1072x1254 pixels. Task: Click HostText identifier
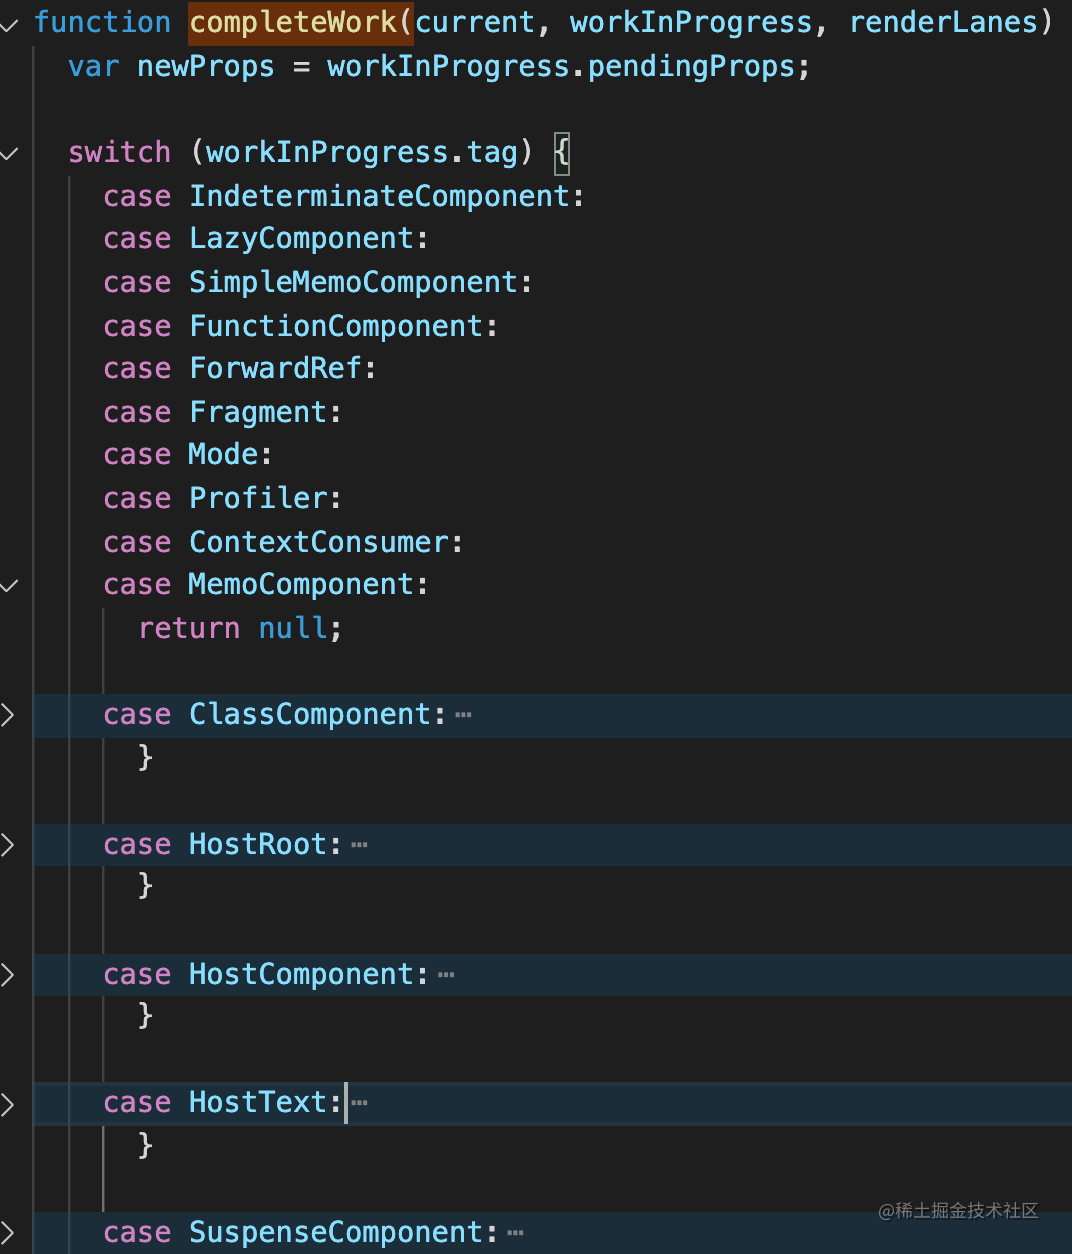(x=258, y=1102)
